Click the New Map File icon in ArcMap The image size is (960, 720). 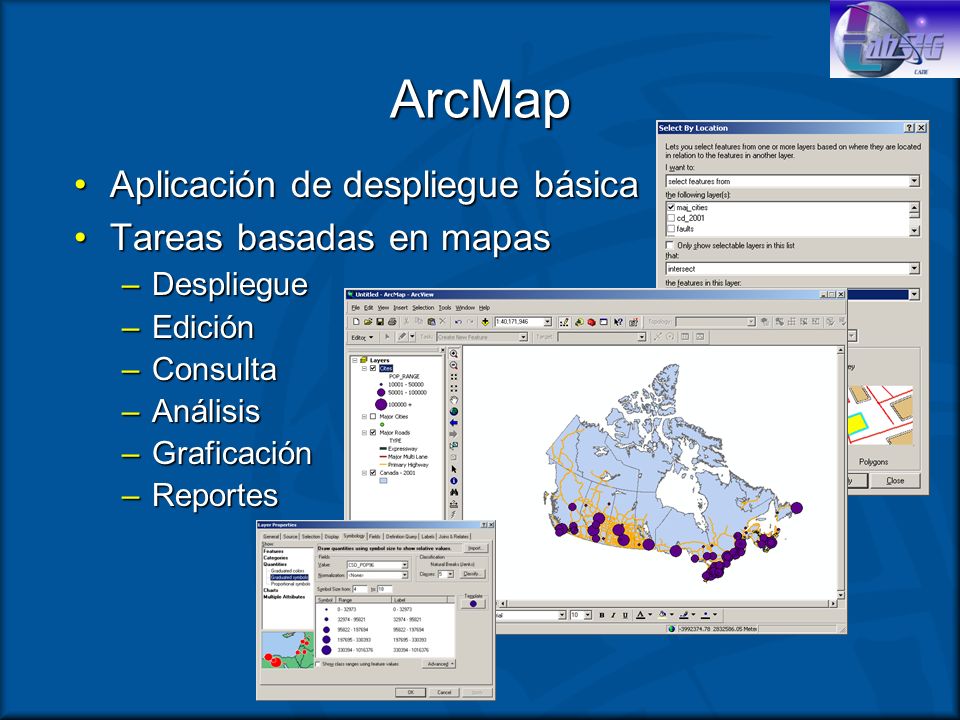tap(356, 321)
